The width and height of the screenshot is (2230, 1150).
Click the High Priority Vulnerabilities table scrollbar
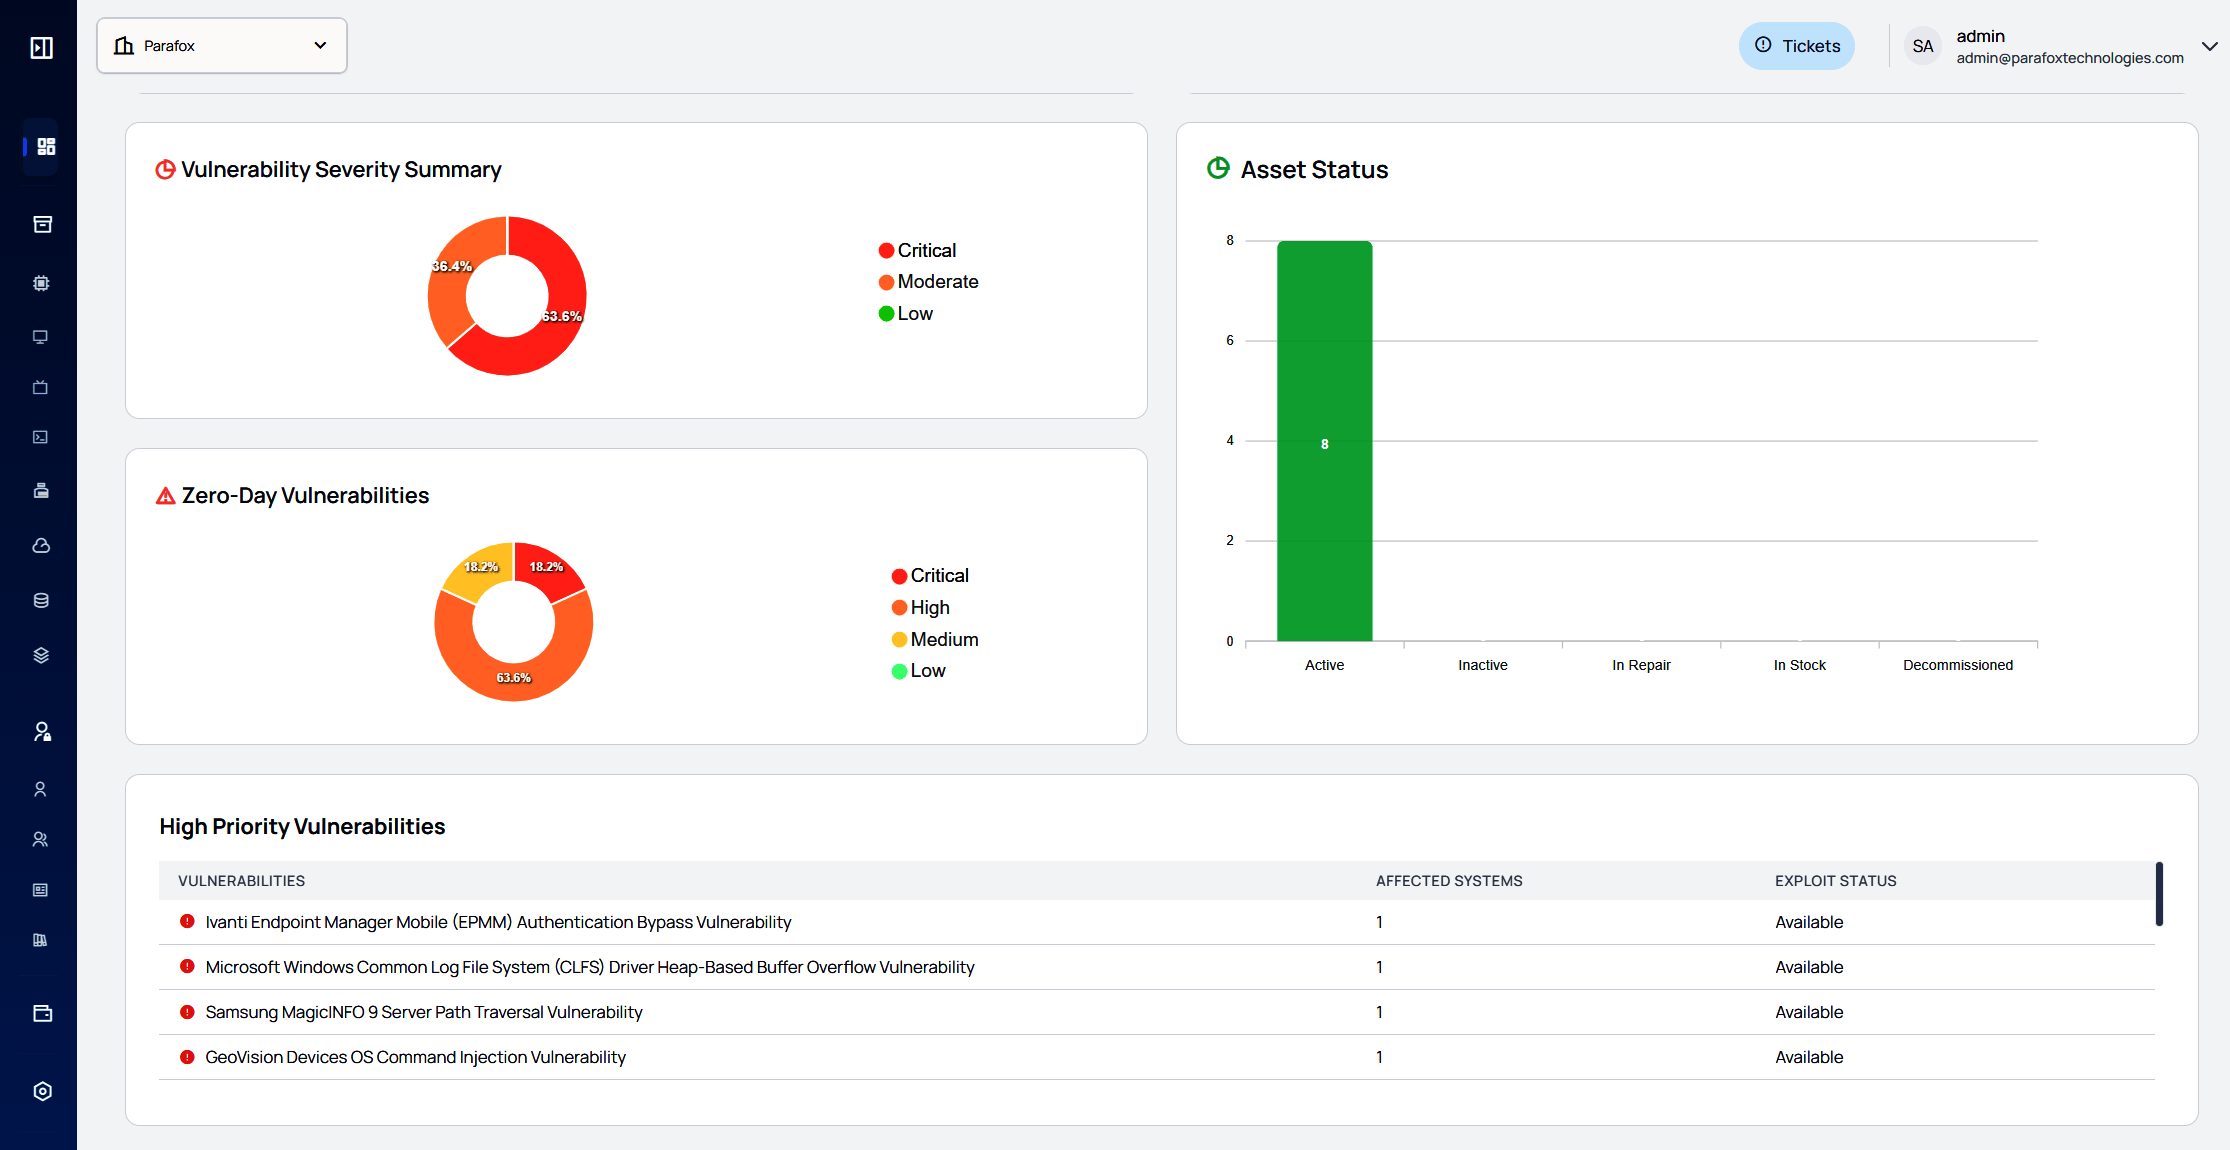pyautogui.click(x=2159, y=893)
